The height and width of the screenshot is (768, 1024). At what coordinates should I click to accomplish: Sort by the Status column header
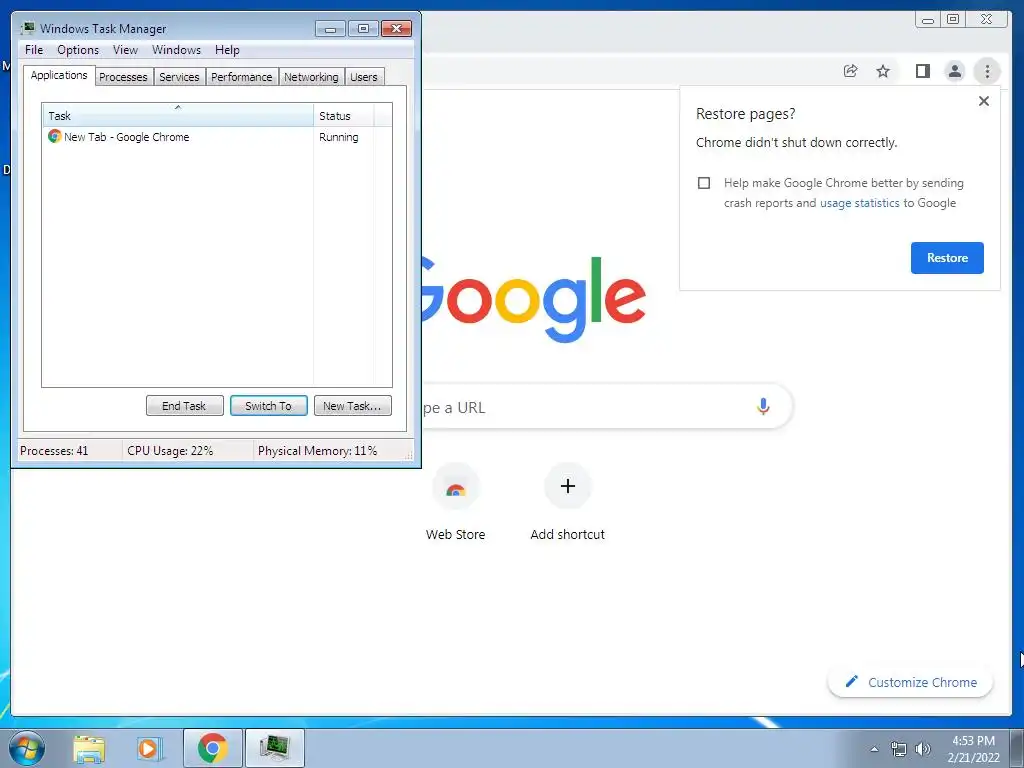tap(344, 116)
